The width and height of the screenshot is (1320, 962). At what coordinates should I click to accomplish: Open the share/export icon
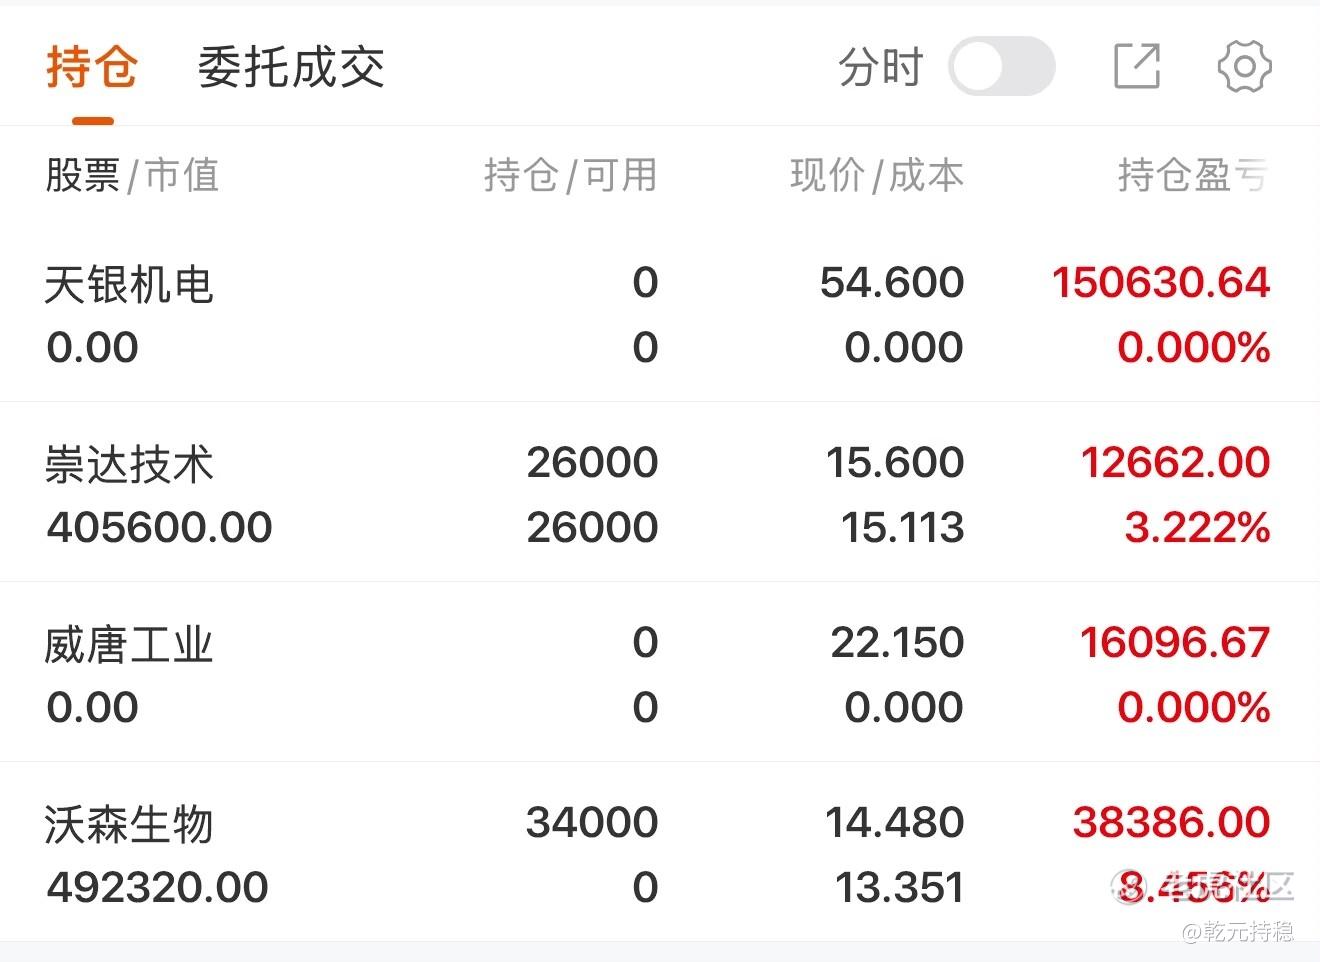pos(1137,66)
